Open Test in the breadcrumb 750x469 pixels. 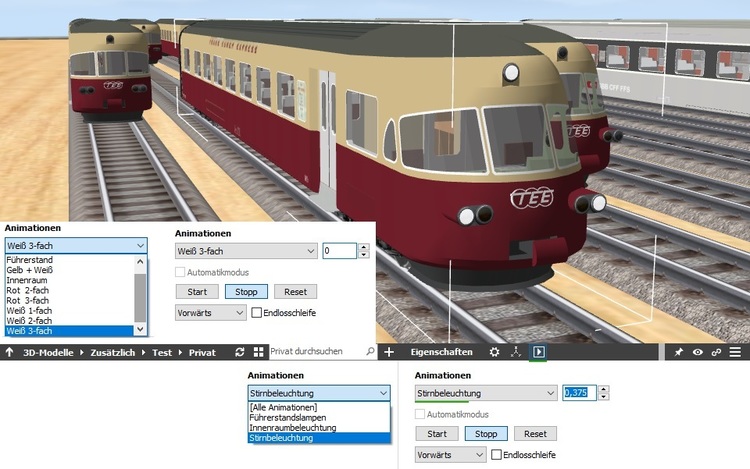point(162,353)
